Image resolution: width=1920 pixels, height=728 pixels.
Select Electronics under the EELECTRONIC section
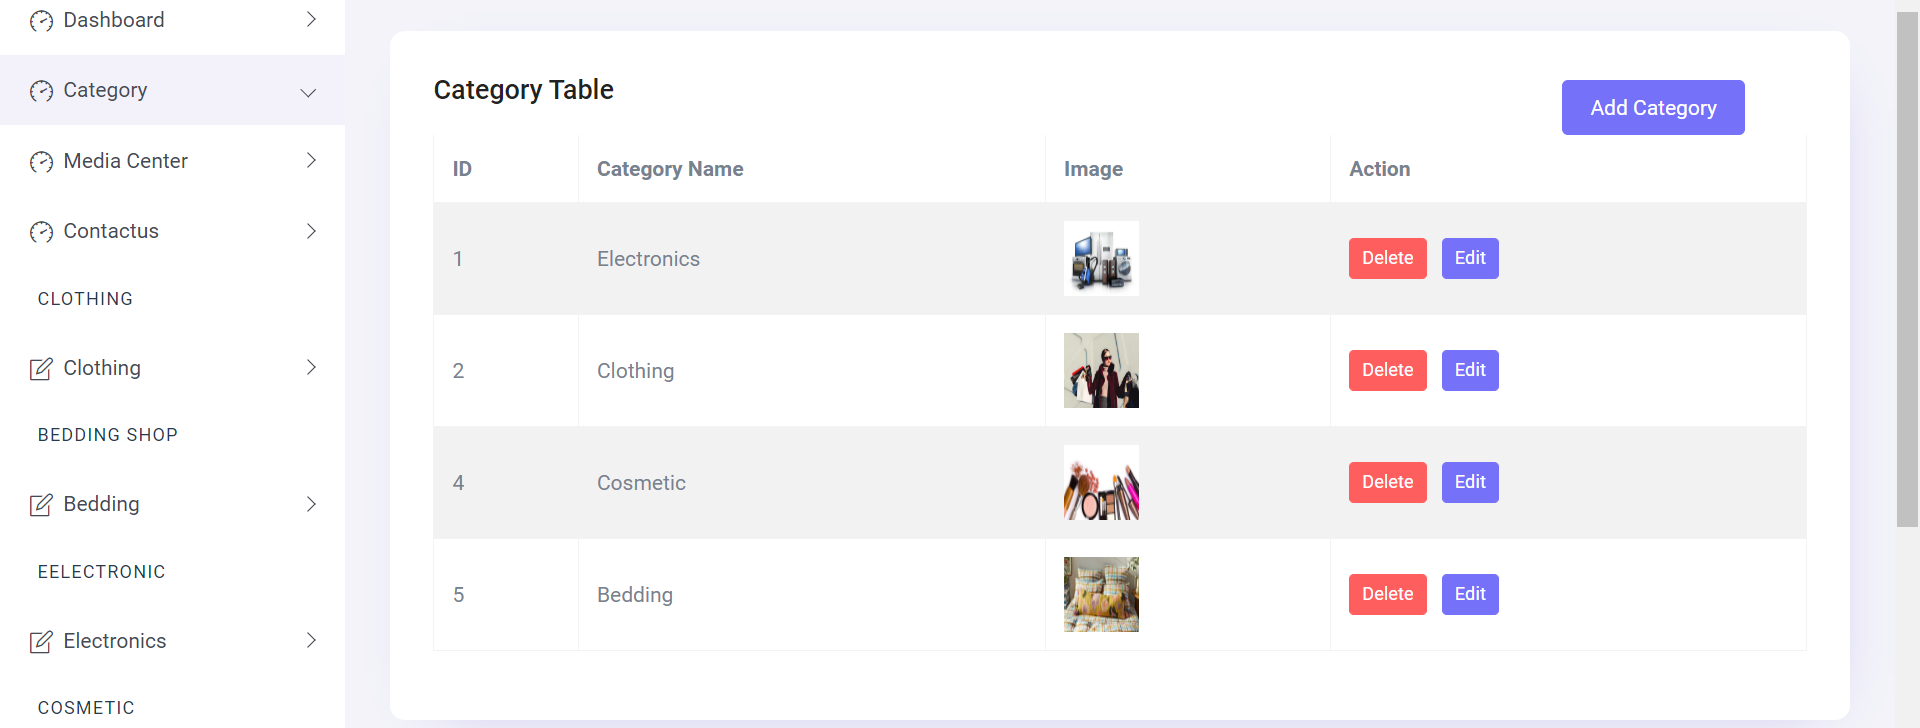point(115,640)
